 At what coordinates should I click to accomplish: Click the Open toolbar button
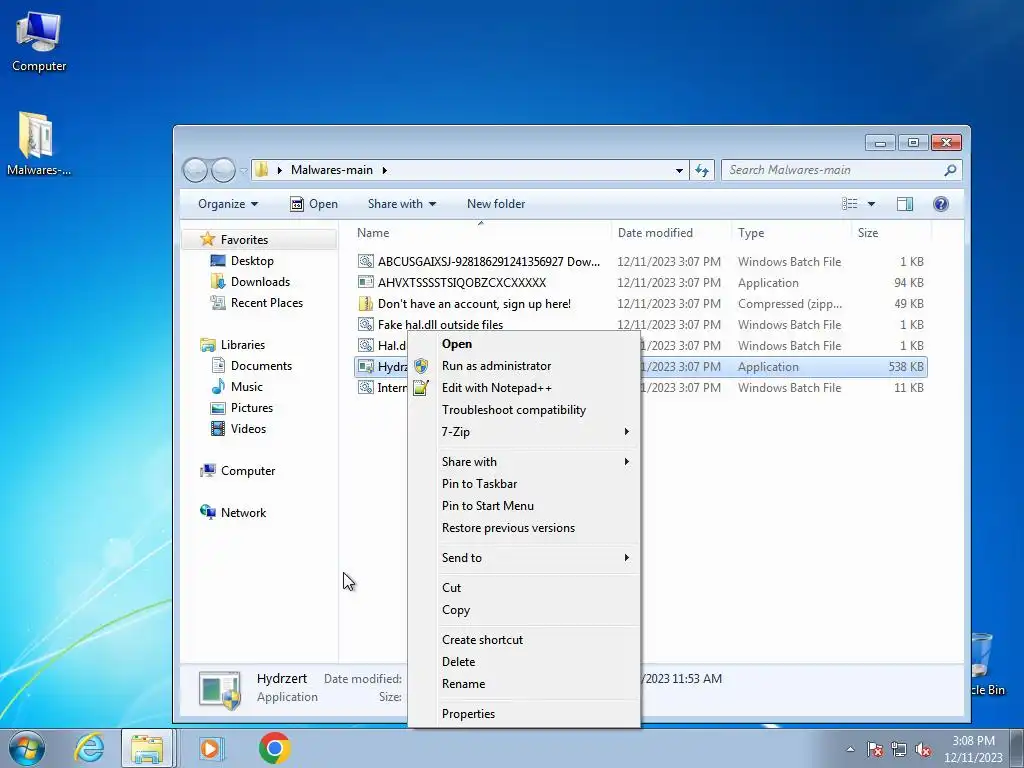(314, 204)
